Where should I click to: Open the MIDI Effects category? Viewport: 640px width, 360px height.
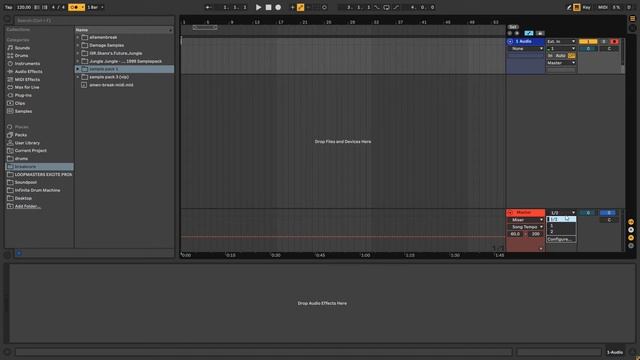[x=27, y=80]
